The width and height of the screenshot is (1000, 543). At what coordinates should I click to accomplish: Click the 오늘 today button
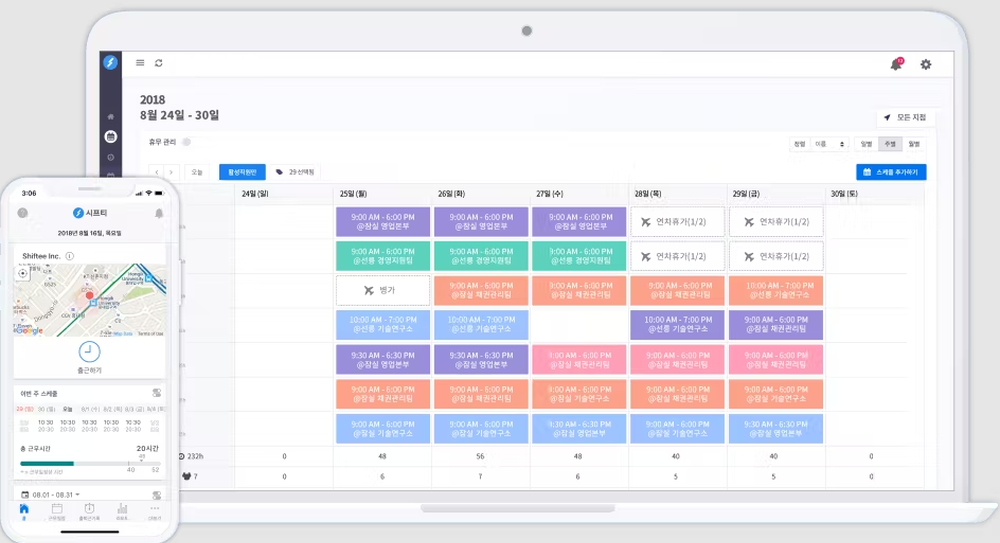197,172
